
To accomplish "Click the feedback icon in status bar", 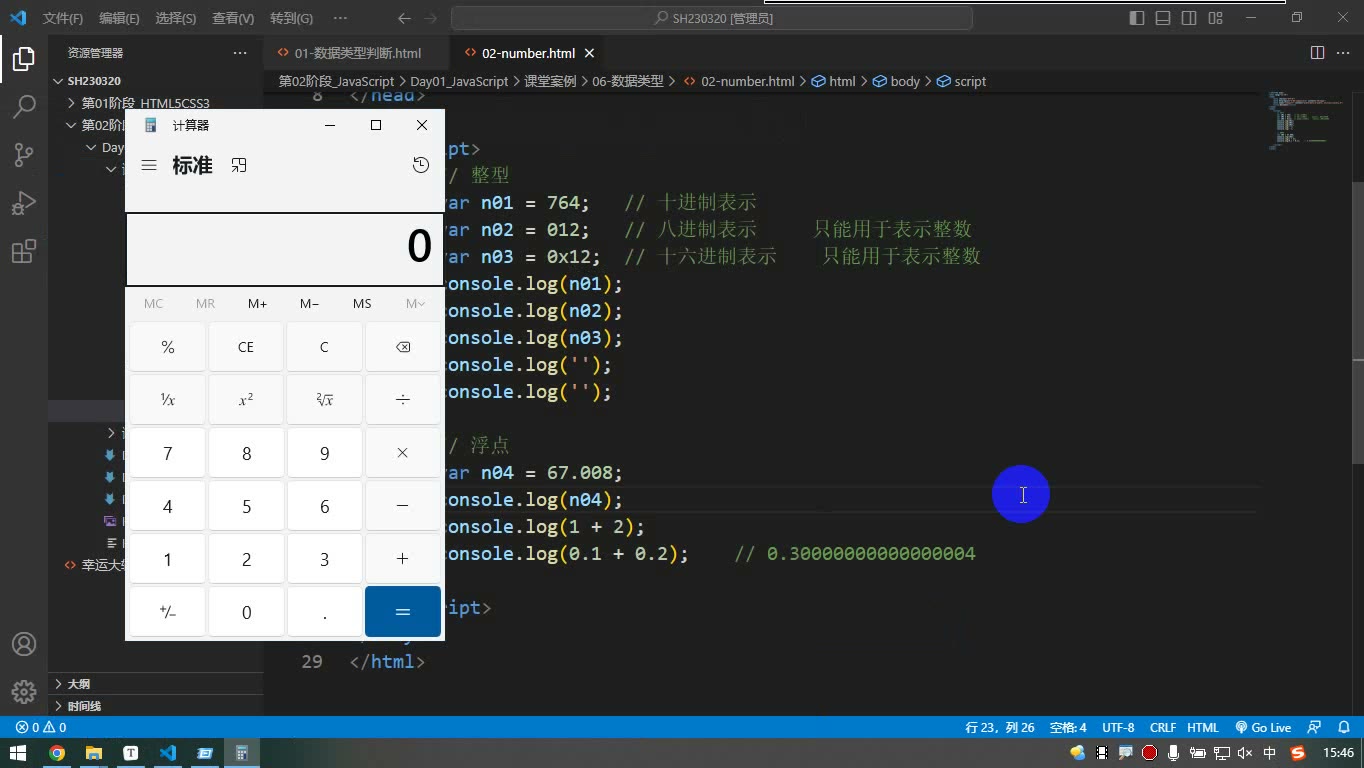I will click(x=1315, y=727).
